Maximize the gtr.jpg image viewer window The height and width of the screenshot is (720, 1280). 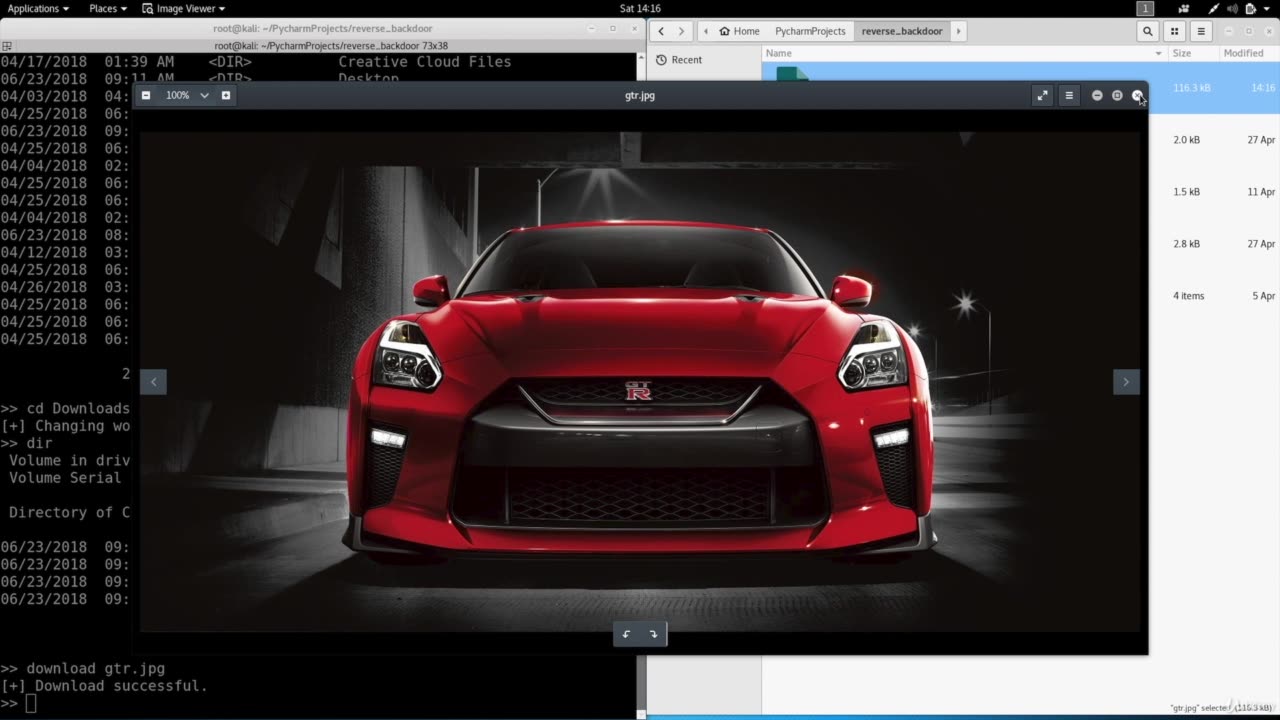click(x=1117, y=95)
